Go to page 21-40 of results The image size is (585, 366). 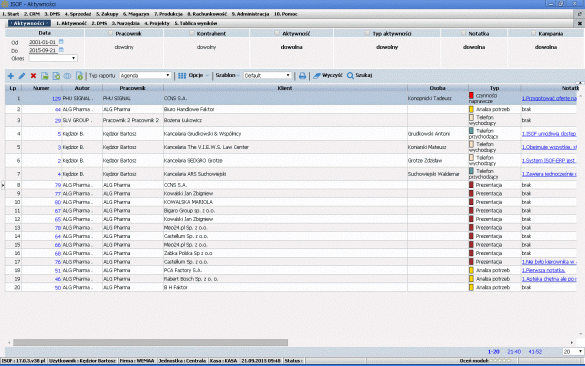click(514, 351)
